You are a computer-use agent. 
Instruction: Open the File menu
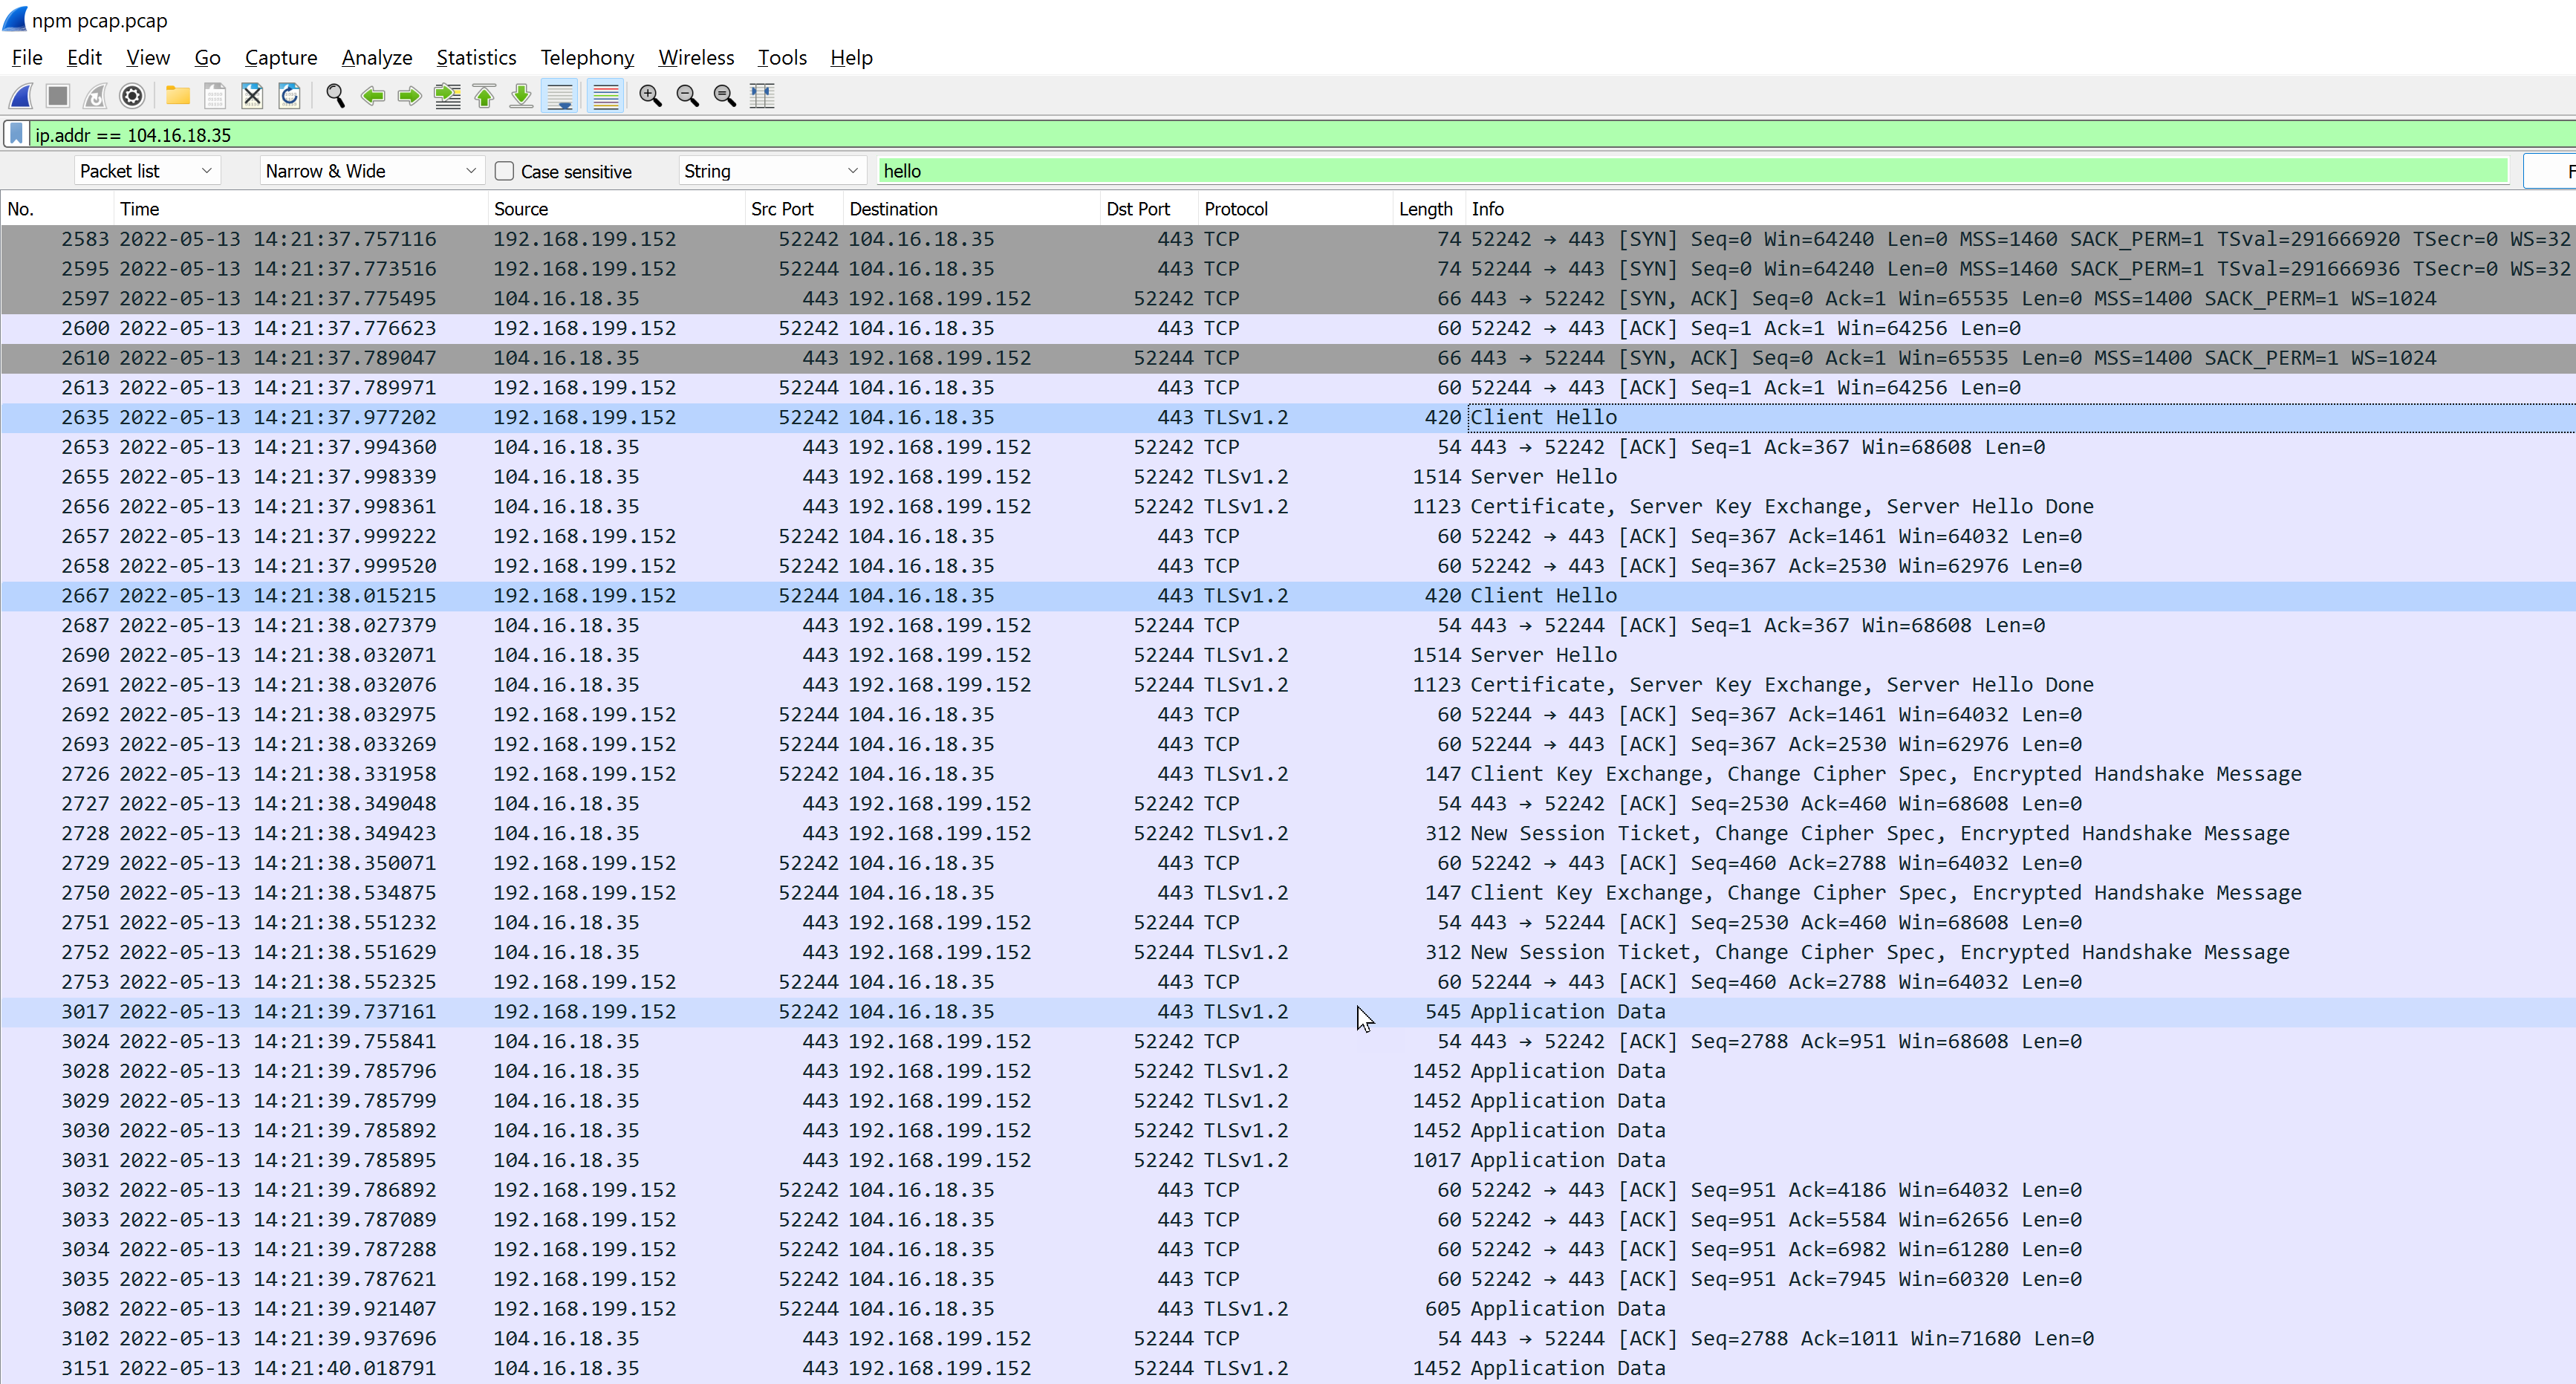pyautogui.click(x=27, y=57)
